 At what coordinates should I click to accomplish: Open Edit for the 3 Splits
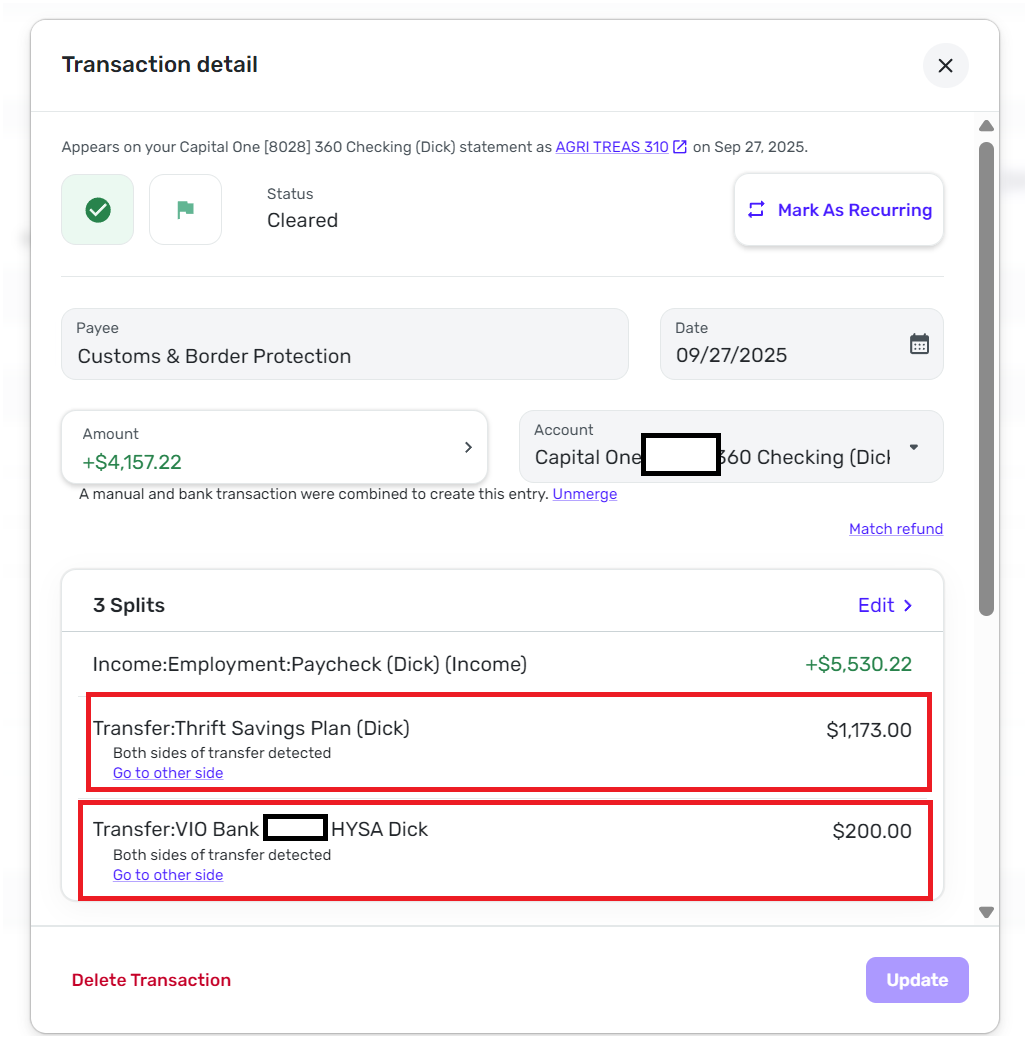pyautogui.click(x=885, y=605)
